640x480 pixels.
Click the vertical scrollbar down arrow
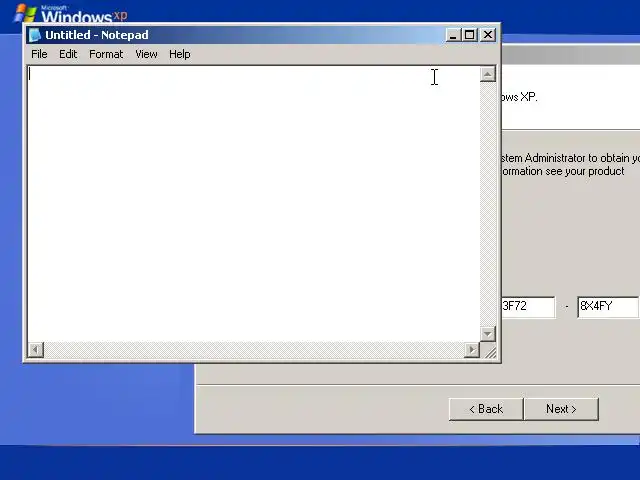point(487,334)
